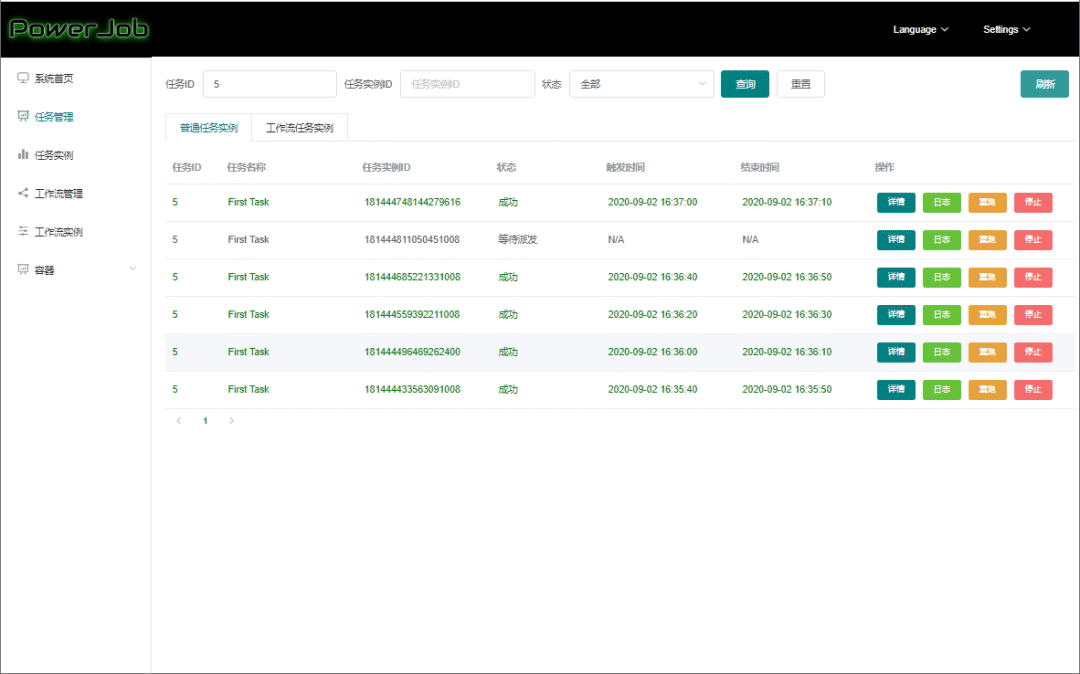Expand the 容器 submenu chevron

click(x=133, y=269)
